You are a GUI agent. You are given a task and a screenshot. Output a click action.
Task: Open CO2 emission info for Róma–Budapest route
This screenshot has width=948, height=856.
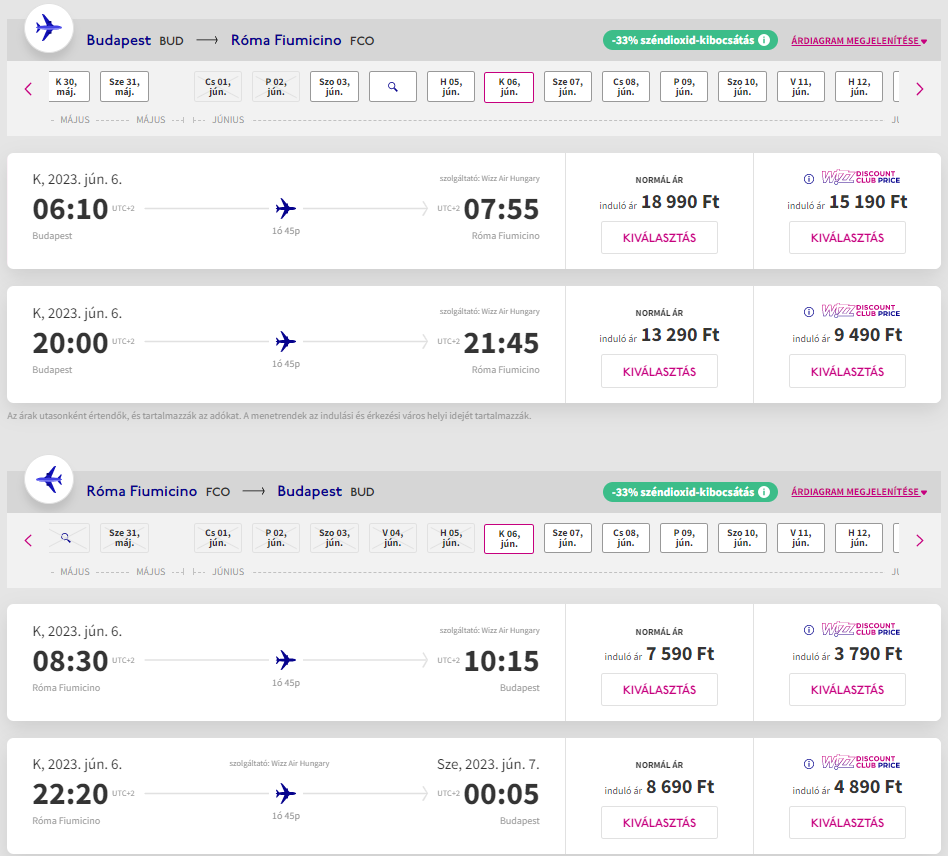click(764, 491)
